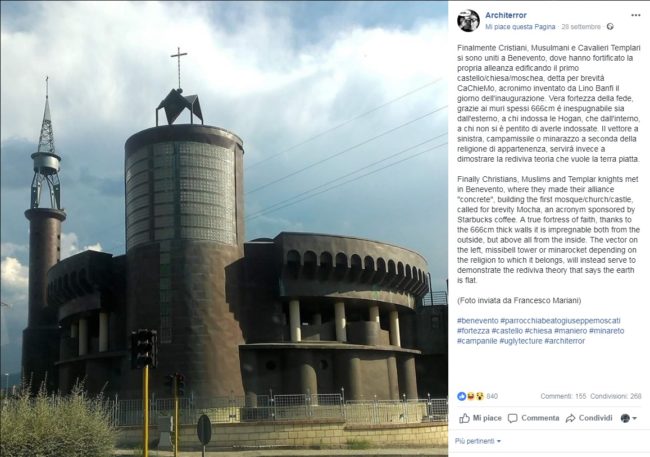Open the 28 settembre timestamp link
The height and width of the screenshot is (457, 650).
(581, 27)
